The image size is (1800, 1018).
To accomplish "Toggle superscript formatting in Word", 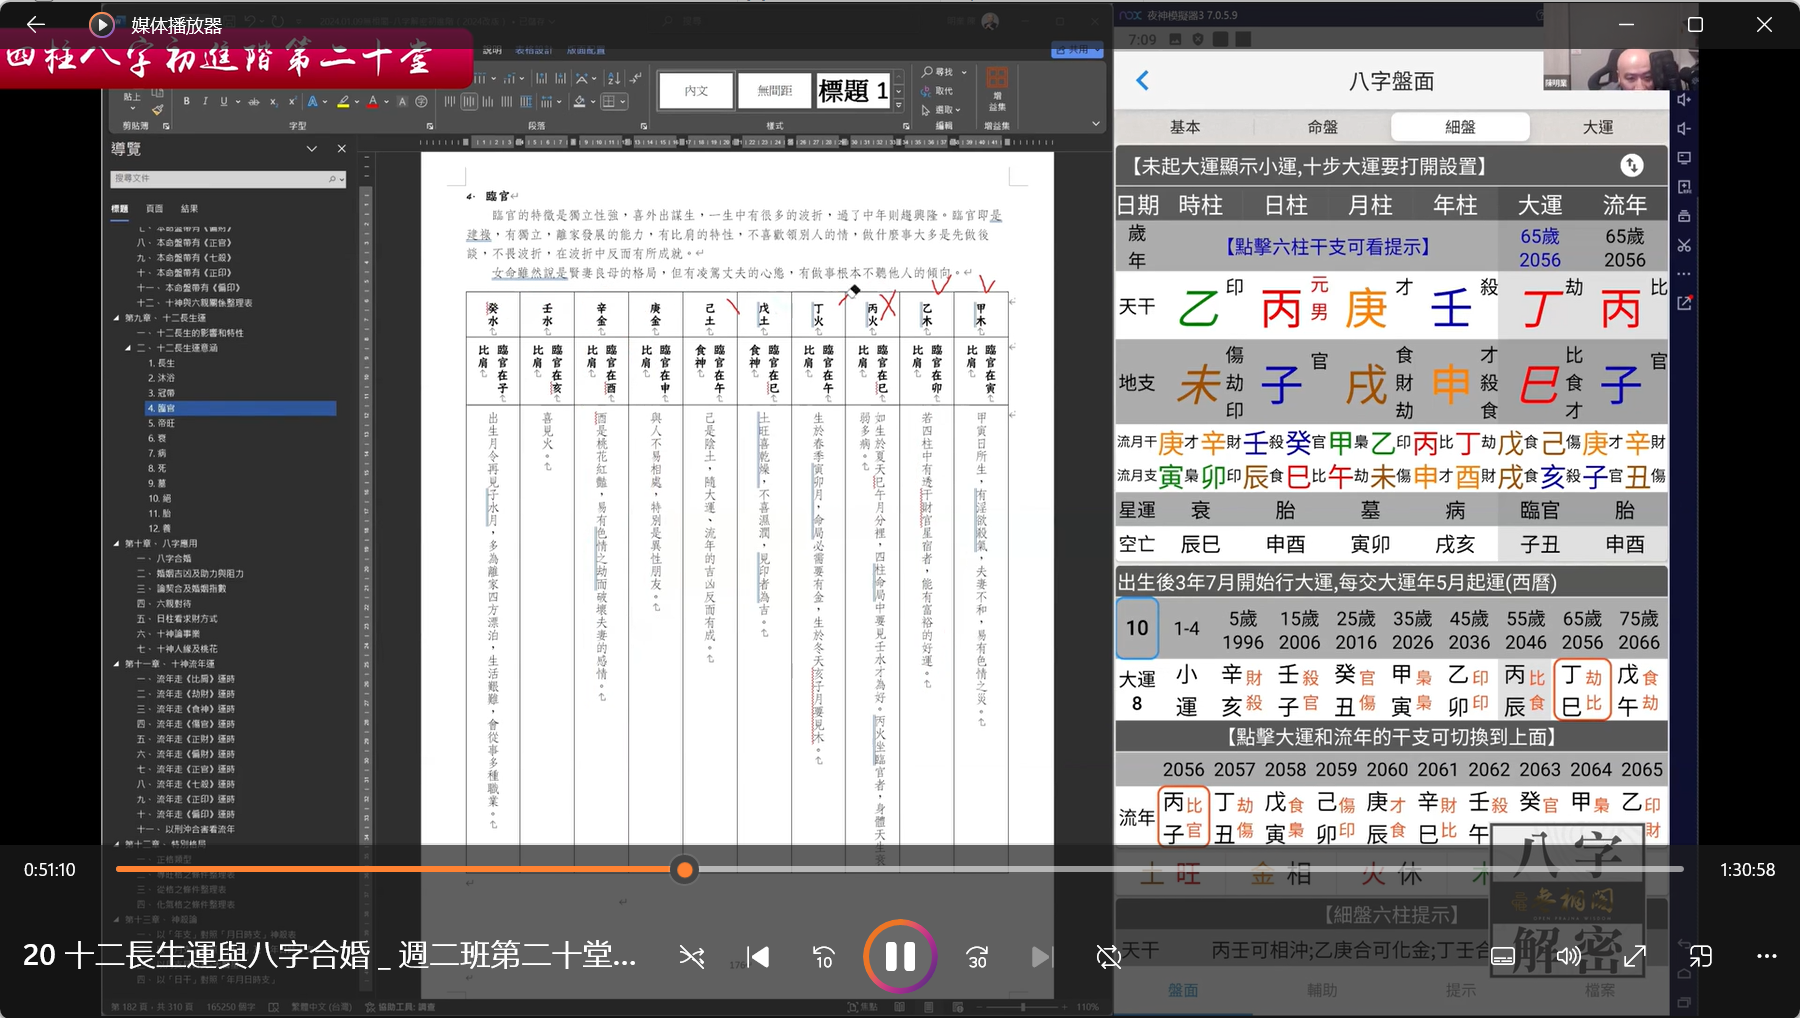I will point(292,101).
